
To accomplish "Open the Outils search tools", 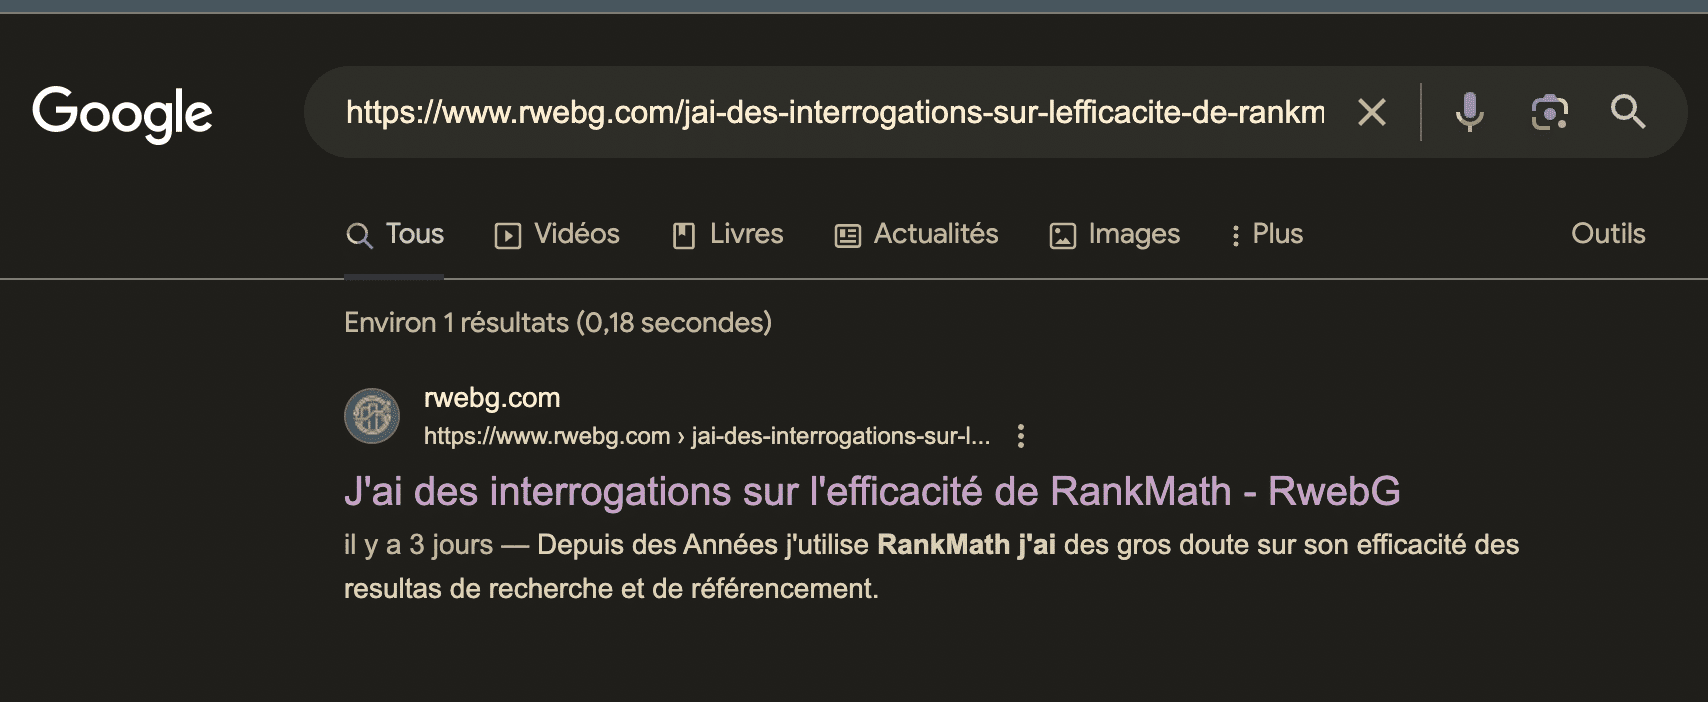I will pos(1608,233).
